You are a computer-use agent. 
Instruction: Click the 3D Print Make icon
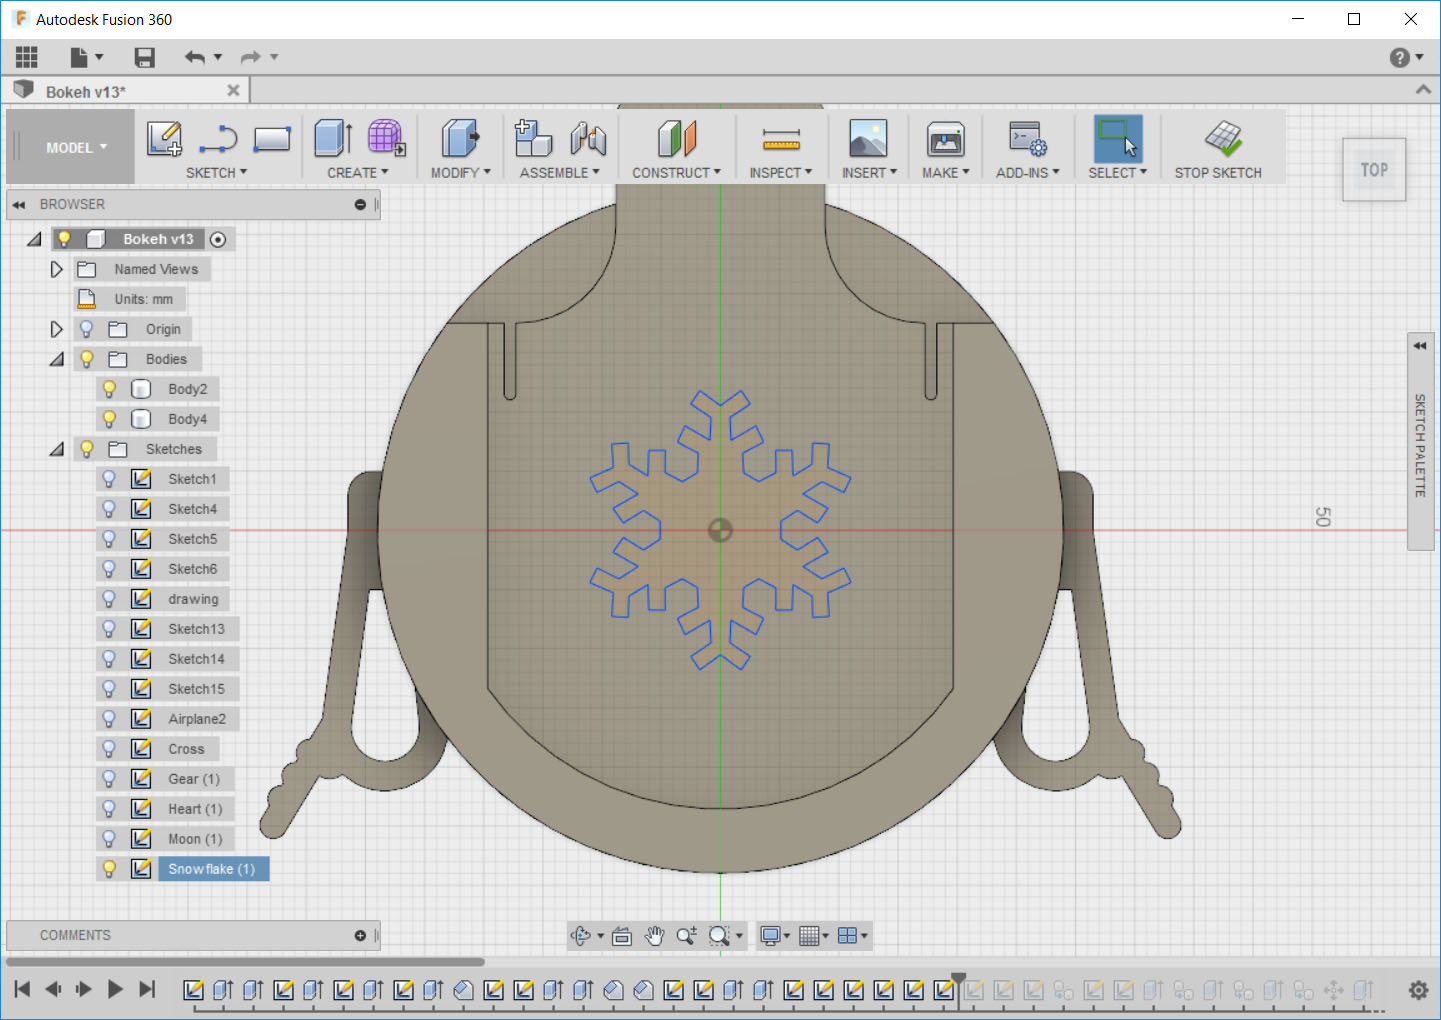pyautogui.click(x=946, y=138)
